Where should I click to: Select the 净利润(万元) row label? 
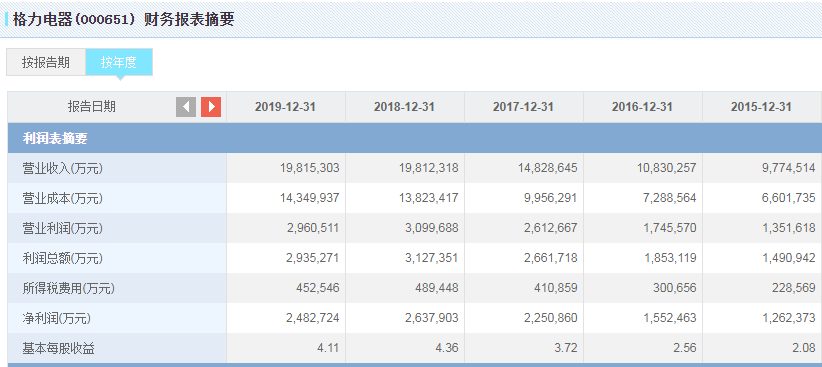point(57,318)
